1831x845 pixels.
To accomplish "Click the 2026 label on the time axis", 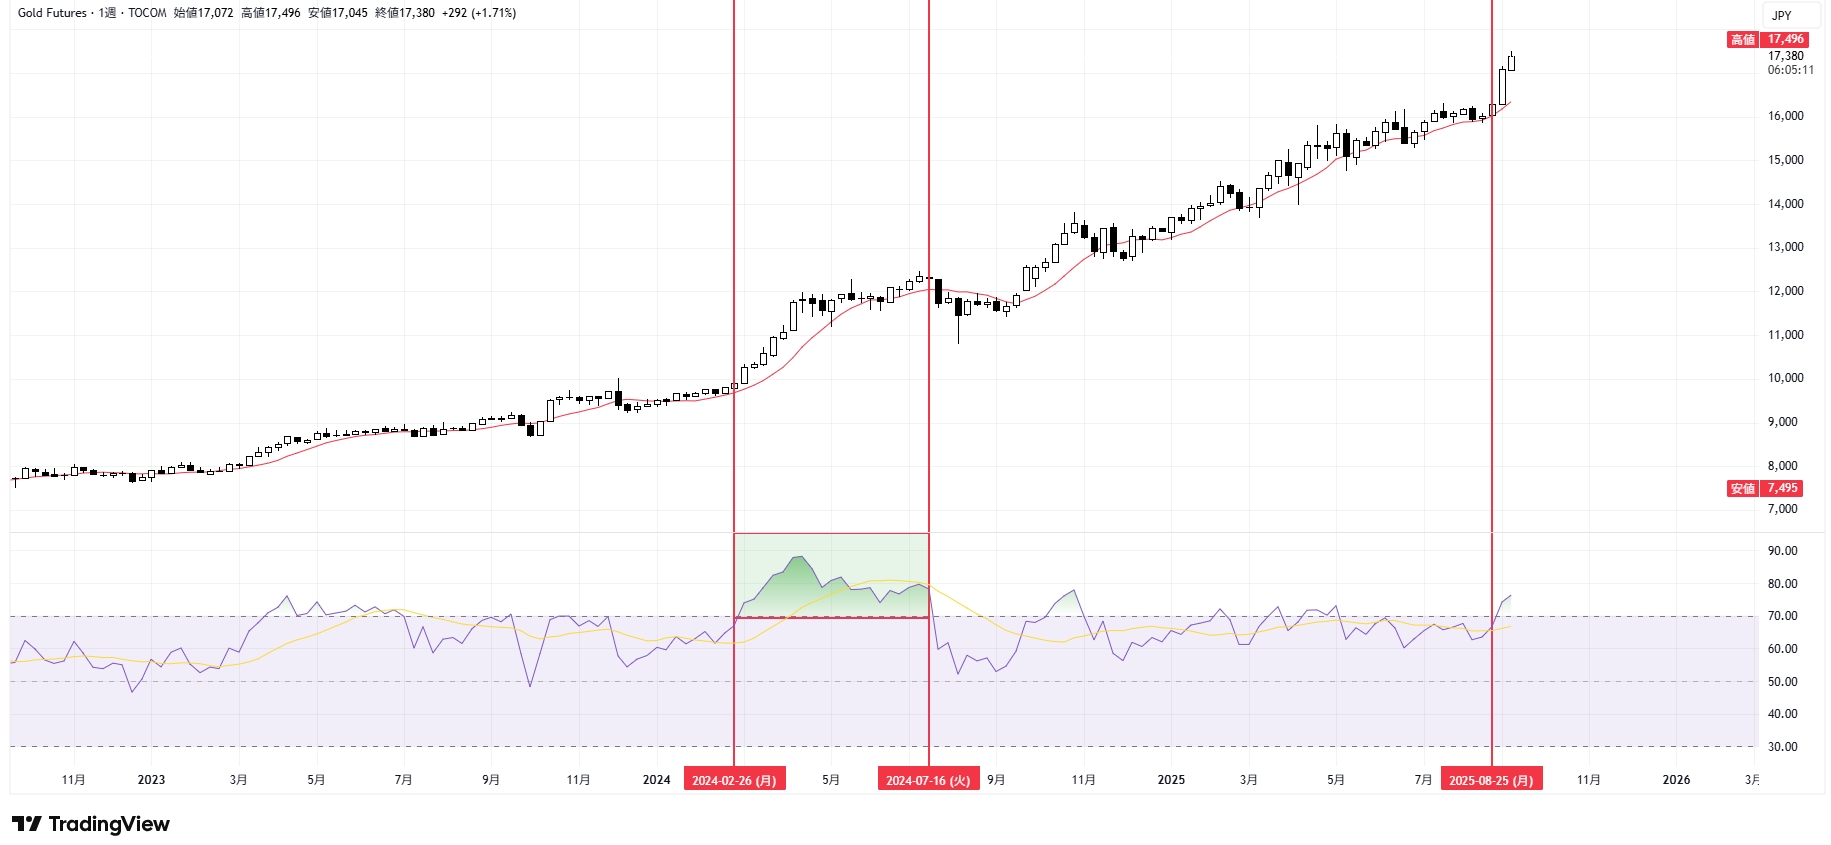I will [1676, 780].
